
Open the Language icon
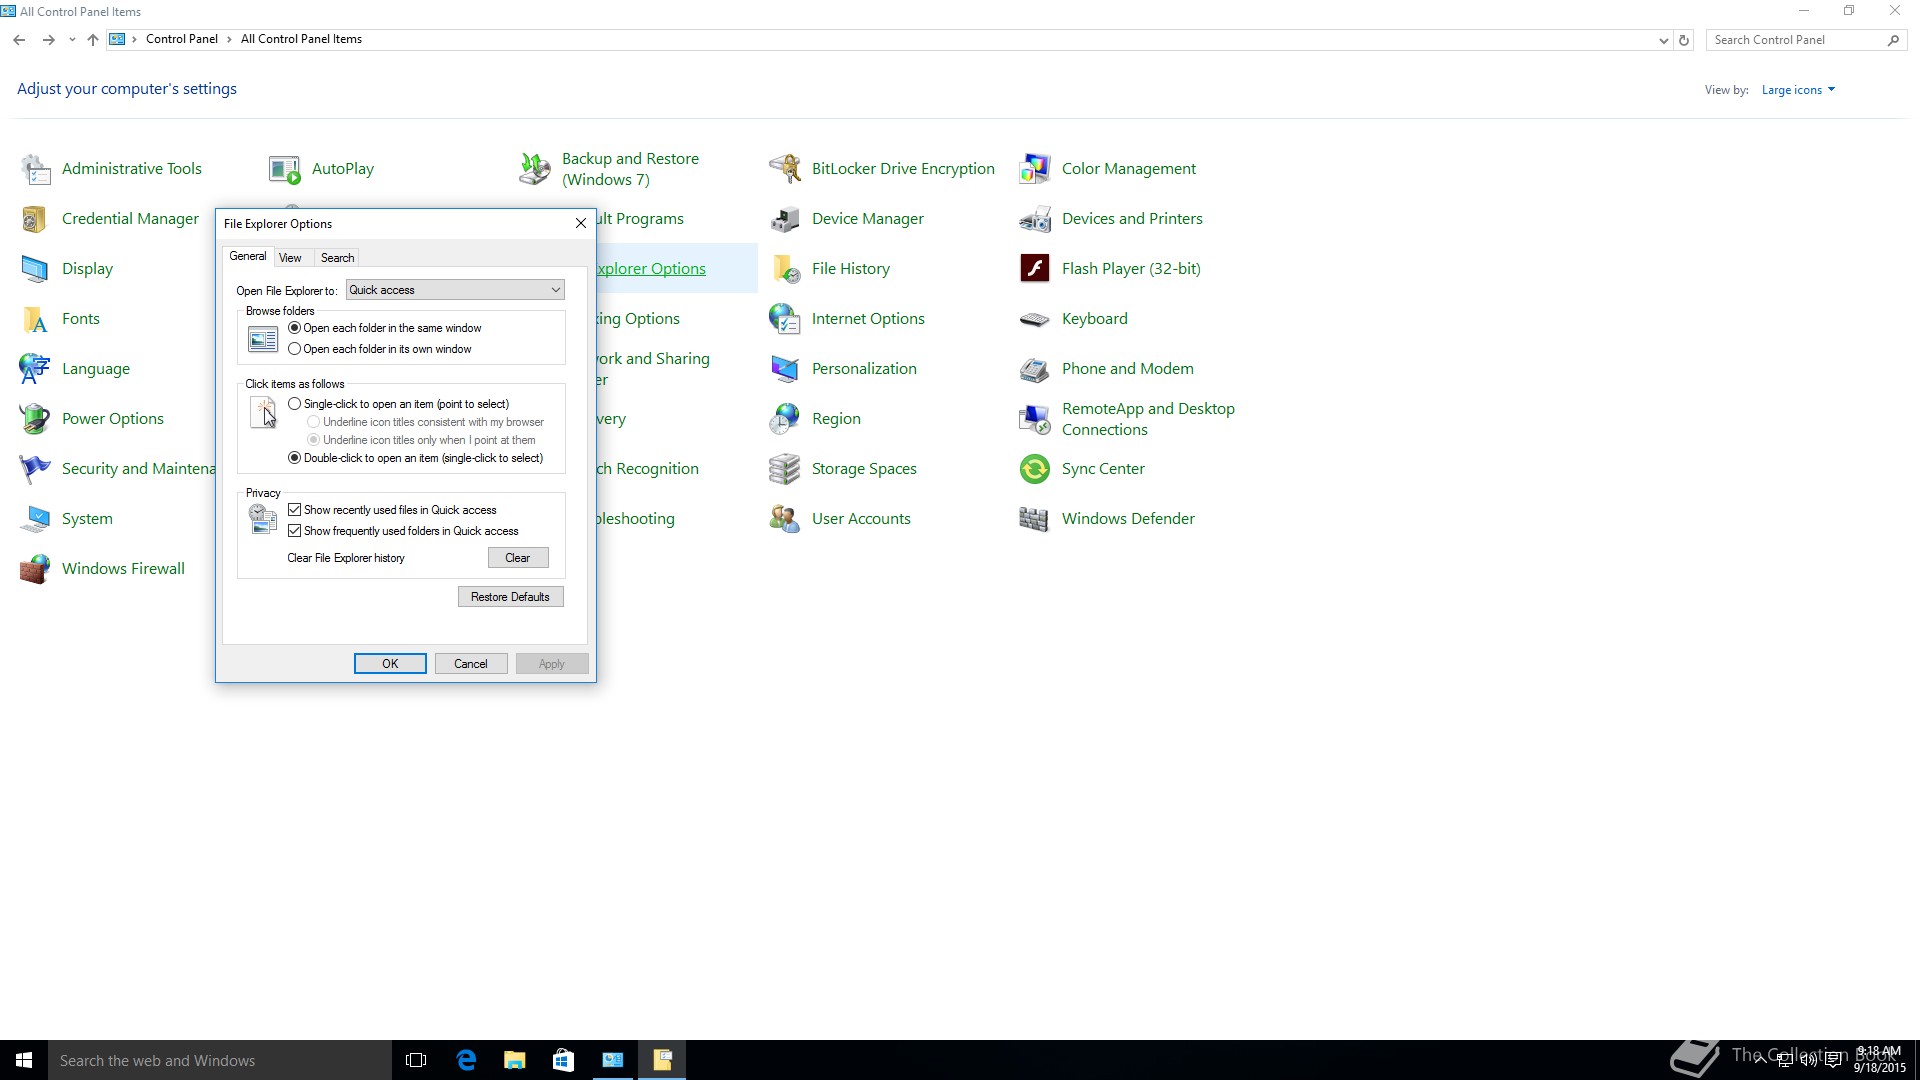click(36, 369)
